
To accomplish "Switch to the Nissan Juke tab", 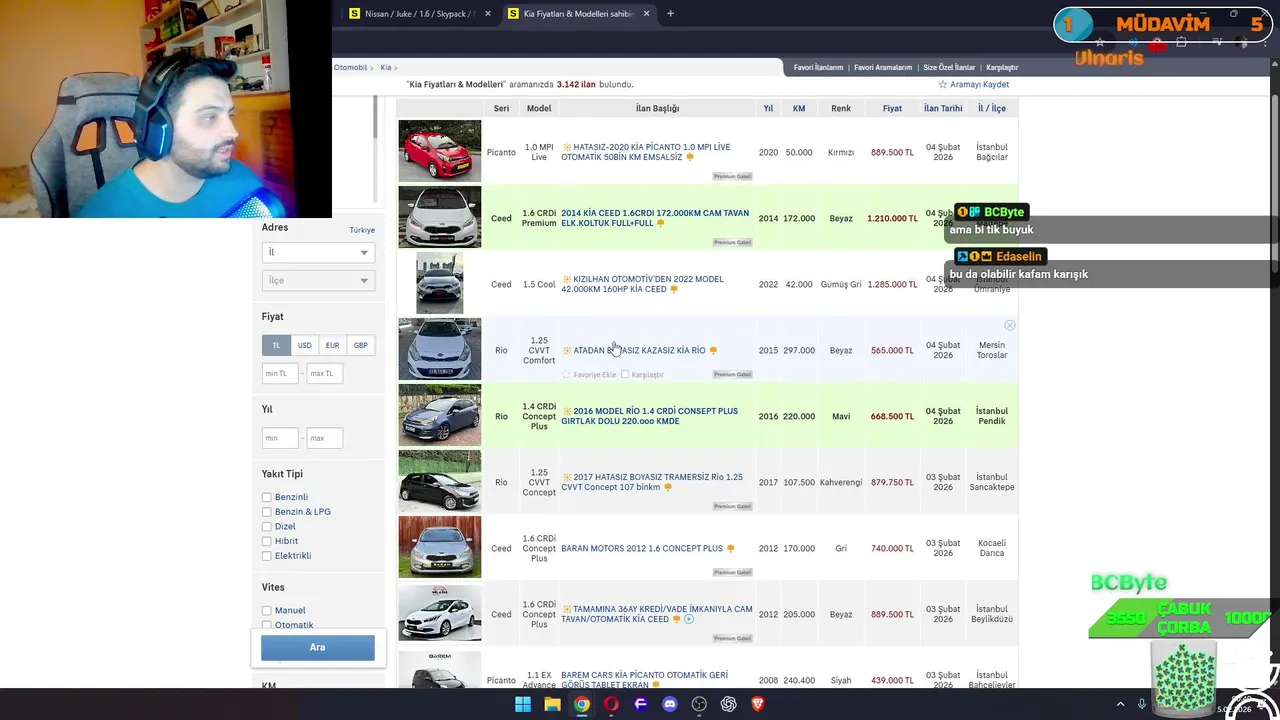I will click(x=420, y=14).
